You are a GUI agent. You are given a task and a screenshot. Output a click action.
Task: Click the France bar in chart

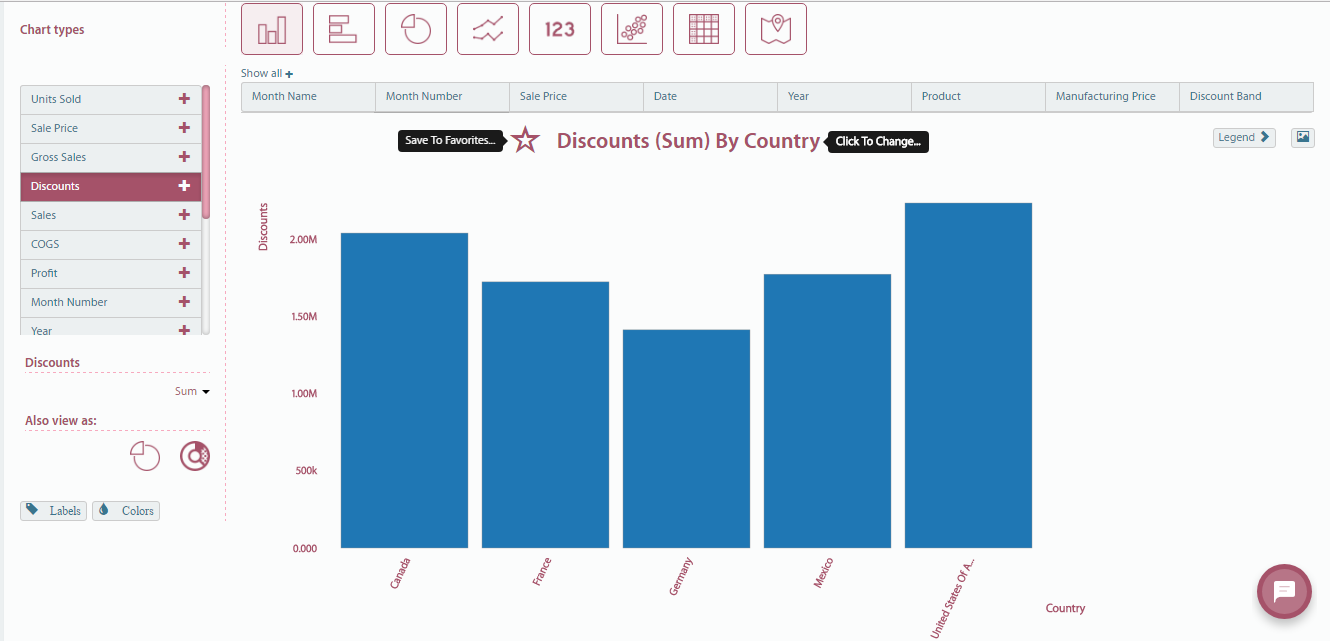[545, 415]
